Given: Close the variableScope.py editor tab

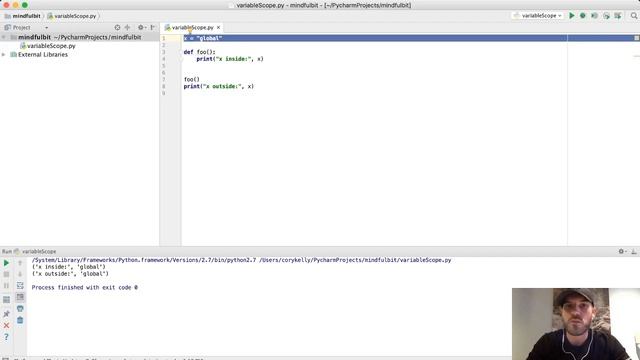Looking at the screenshot, I should point(218,27).
